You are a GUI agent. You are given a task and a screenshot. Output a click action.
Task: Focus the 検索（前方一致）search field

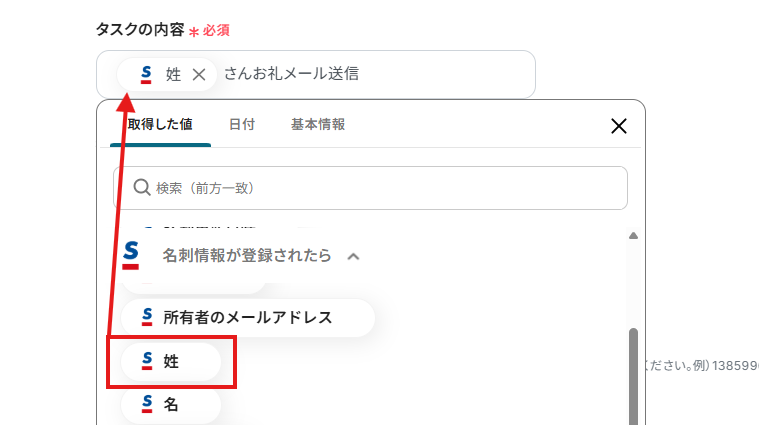pos(380,187)
